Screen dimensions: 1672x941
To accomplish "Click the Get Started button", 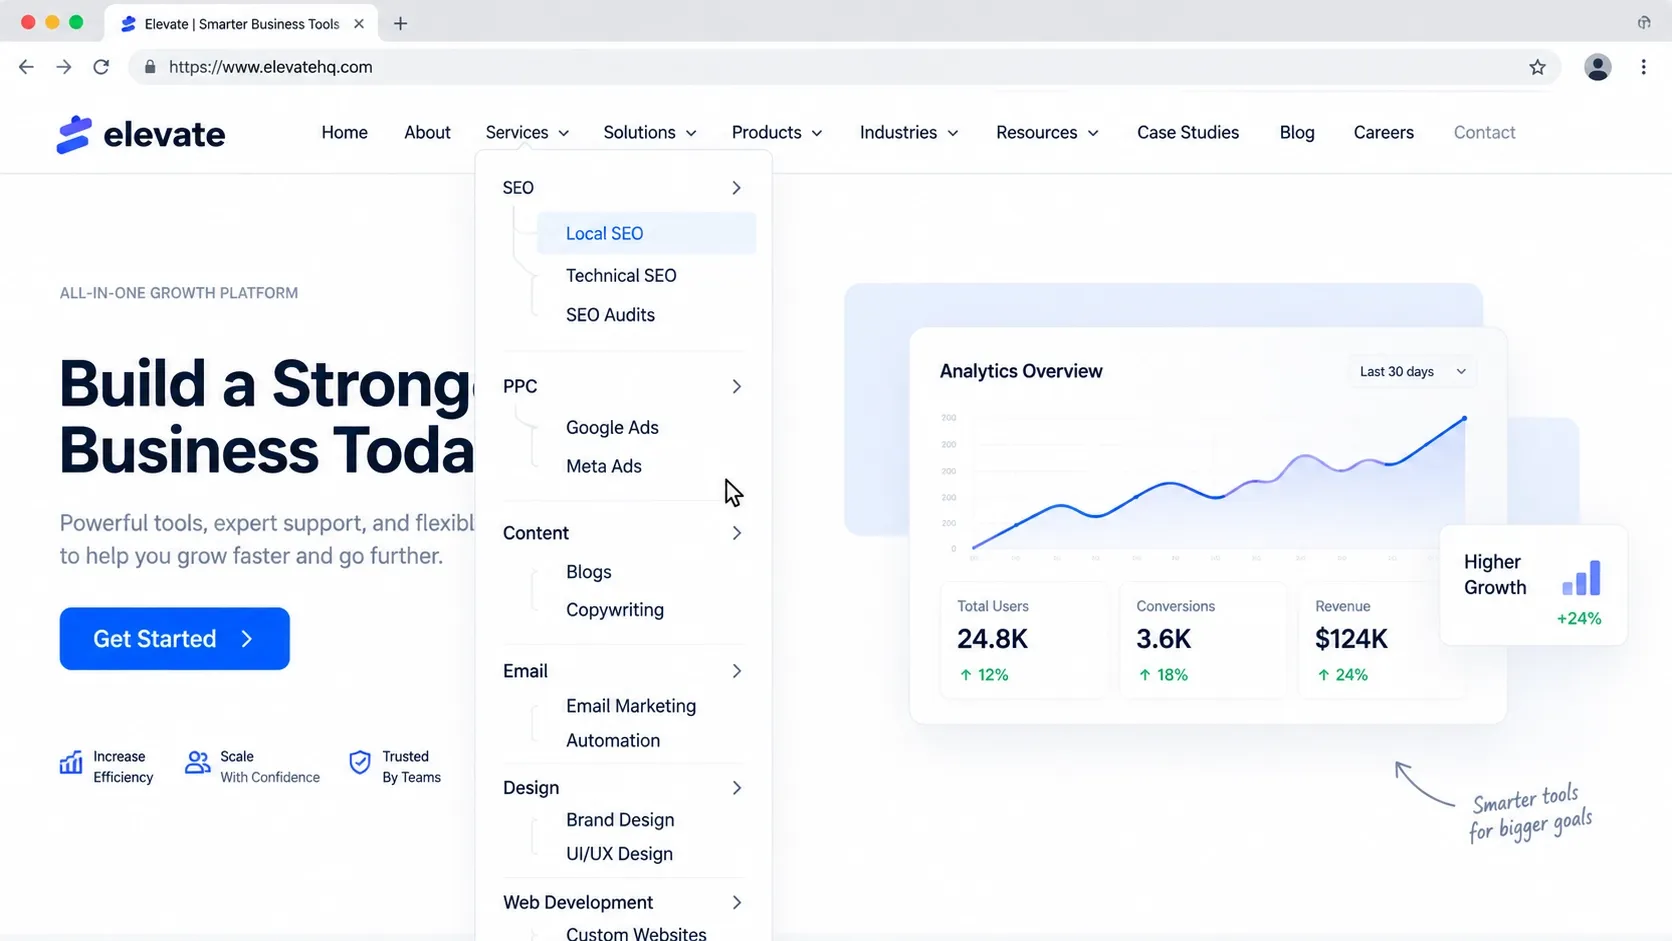I will [174, 639].
